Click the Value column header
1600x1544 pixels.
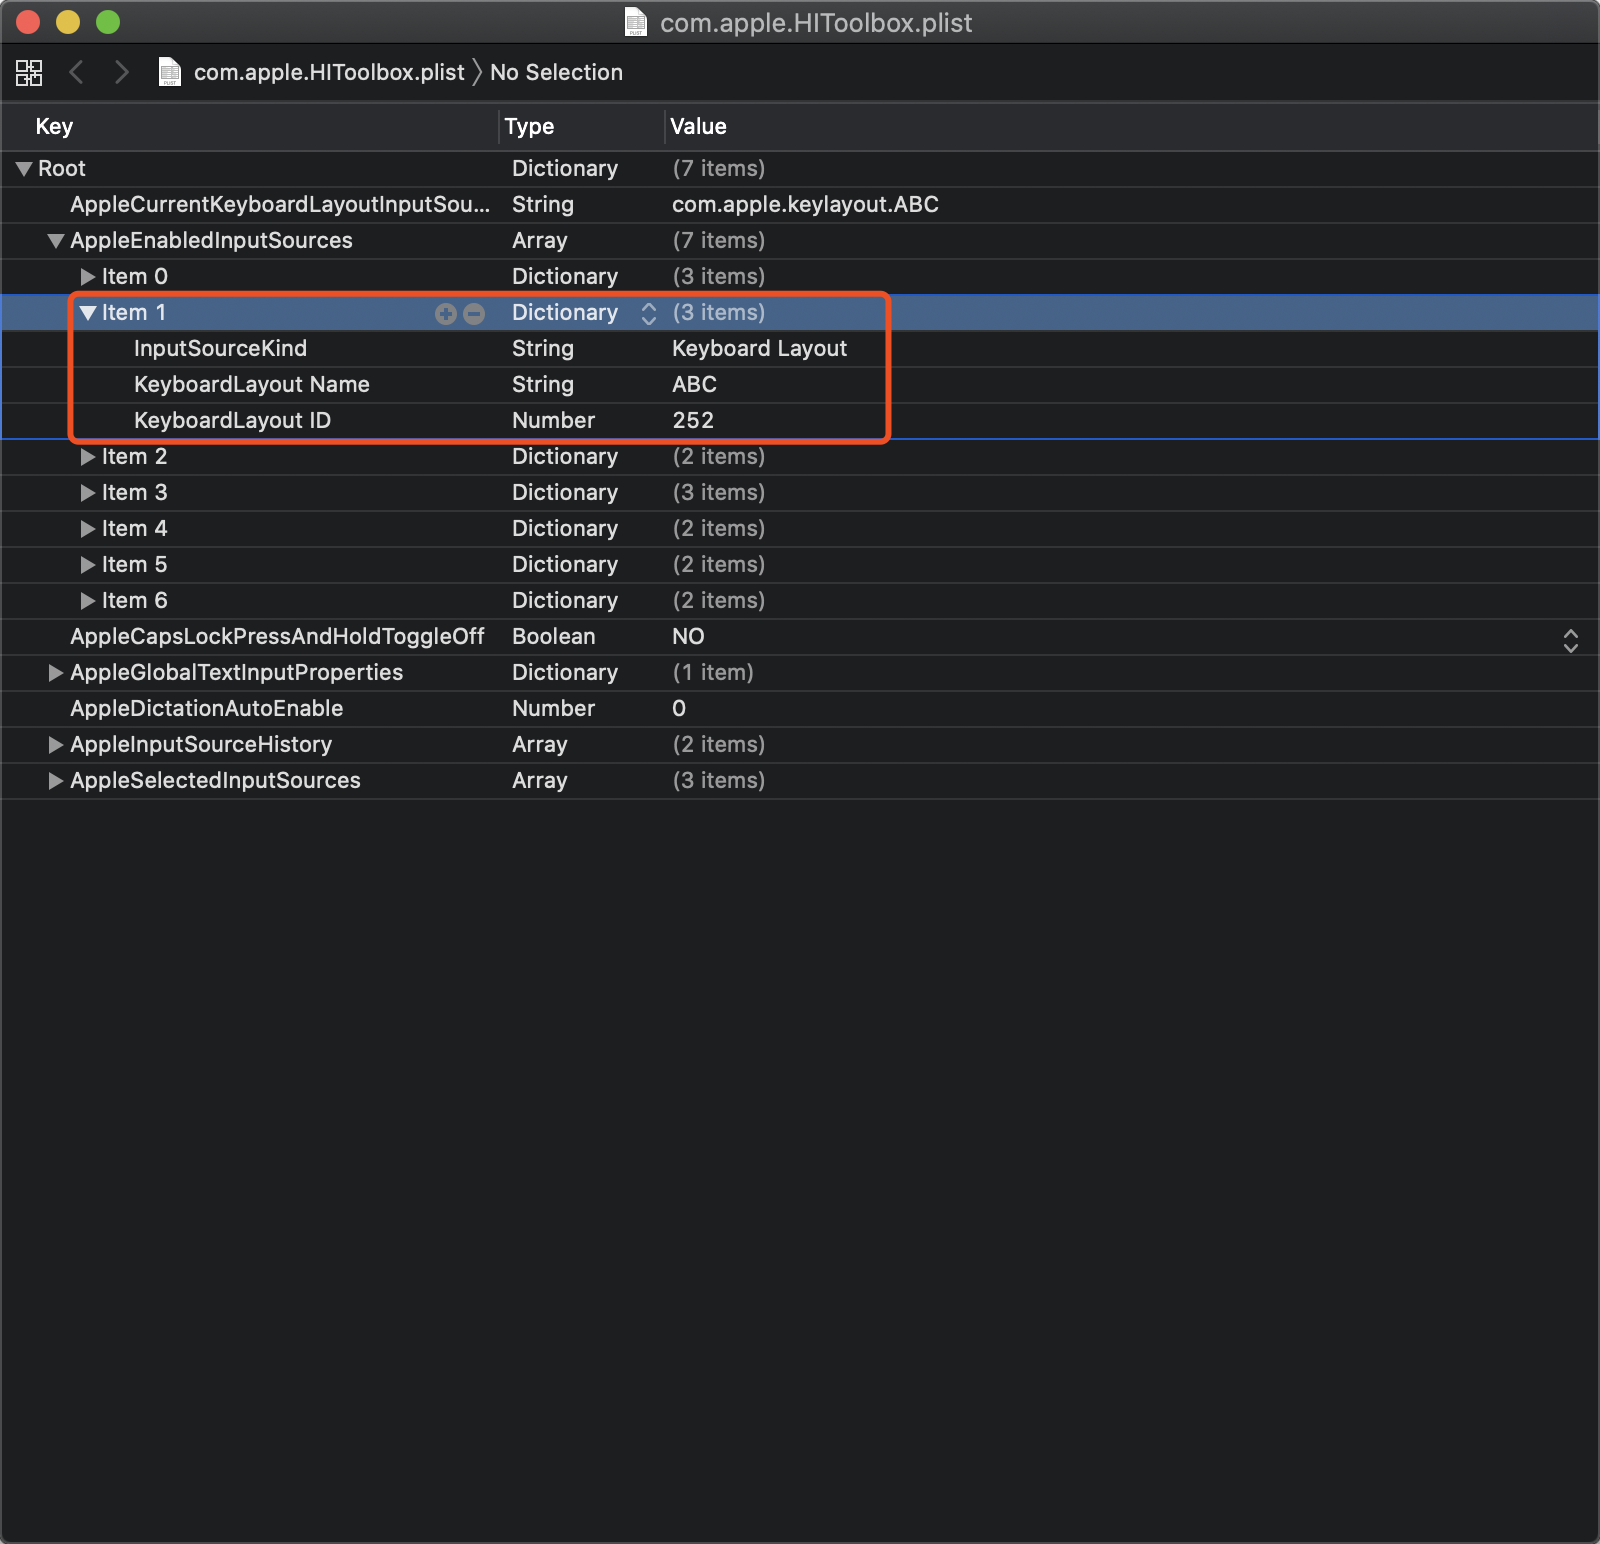coord(698,126)
